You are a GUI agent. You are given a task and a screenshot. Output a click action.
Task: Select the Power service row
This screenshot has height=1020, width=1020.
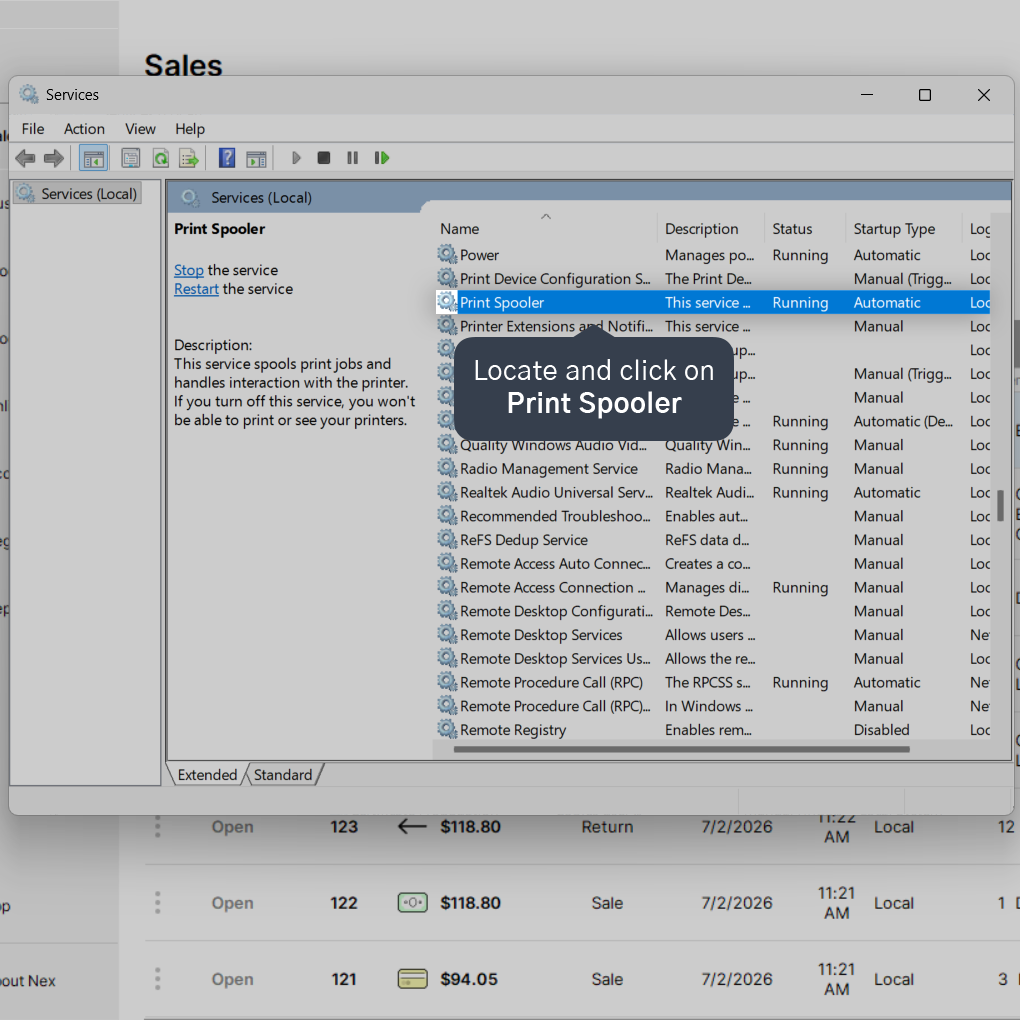[713, 255]
